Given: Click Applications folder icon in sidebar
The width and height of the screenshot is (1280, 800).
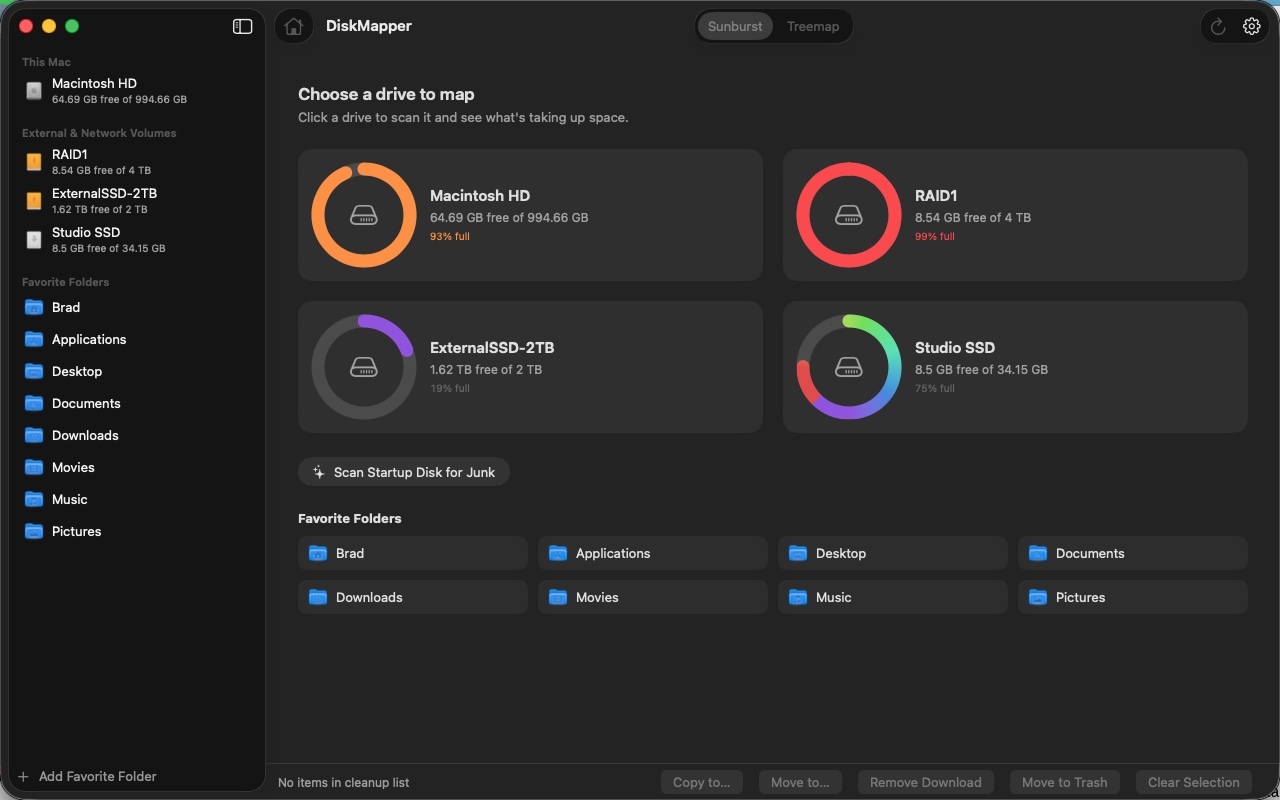Looking at the screenshot, I should (34, 339).
